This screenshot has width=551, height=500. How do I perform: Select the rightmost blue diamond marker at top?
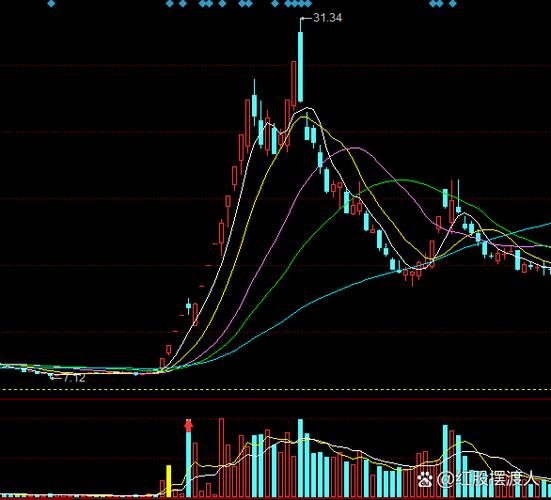click(453, 4)
